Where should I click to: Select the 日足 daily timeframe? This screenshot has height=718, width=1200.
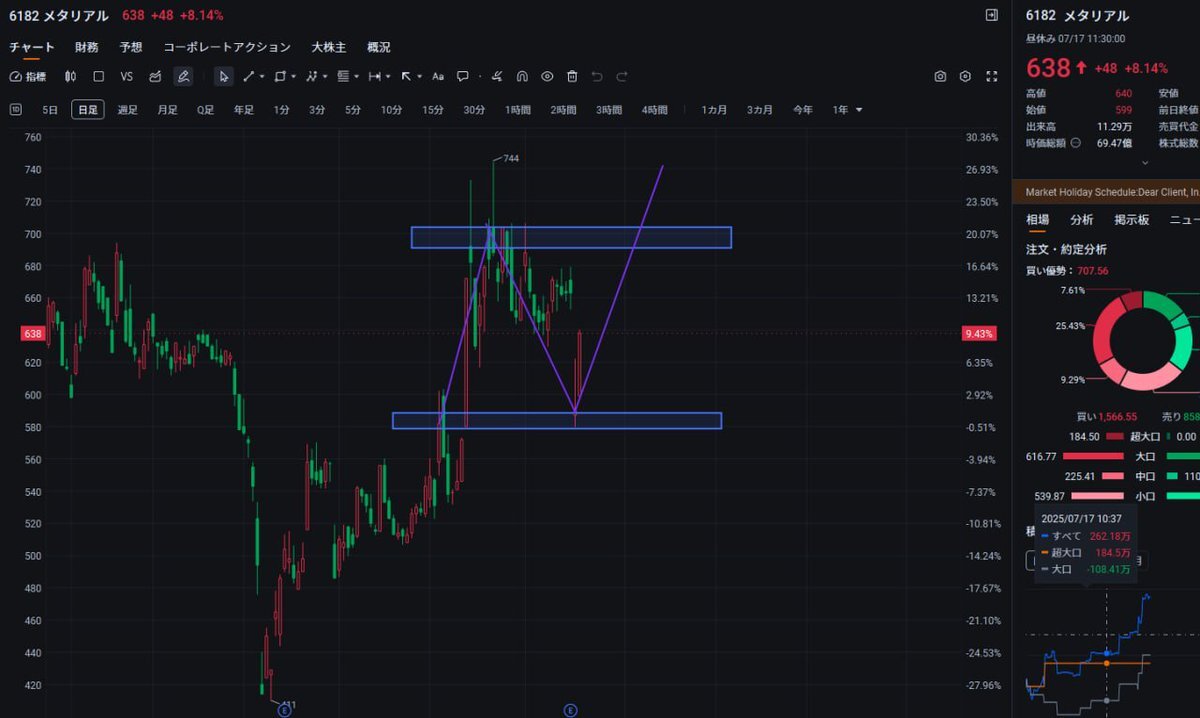click(x=87, y=109)
